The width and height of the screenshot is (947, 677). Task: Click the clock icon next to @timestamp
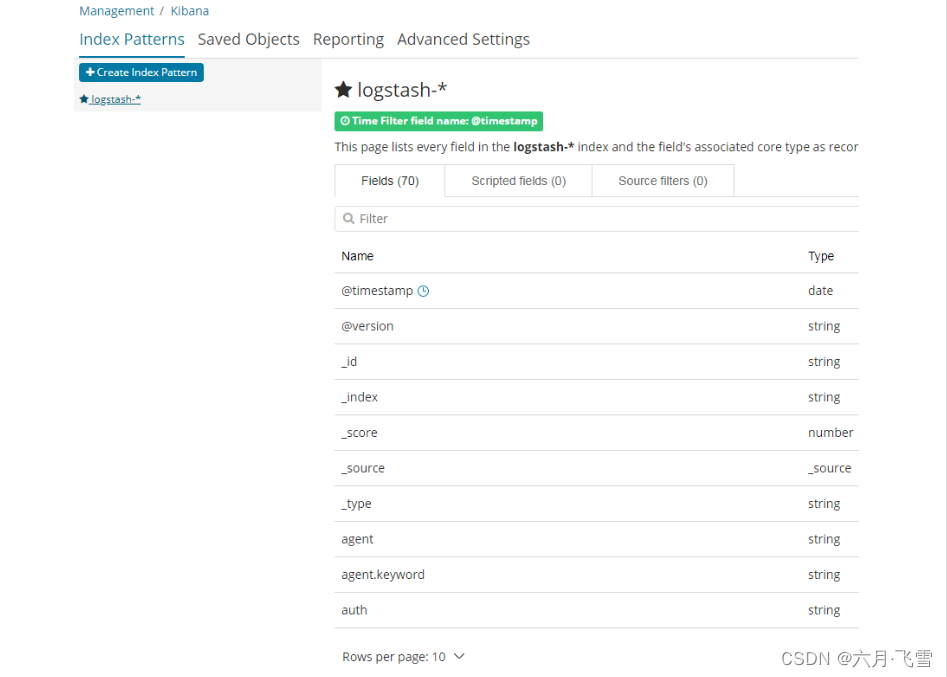[423, 291]
